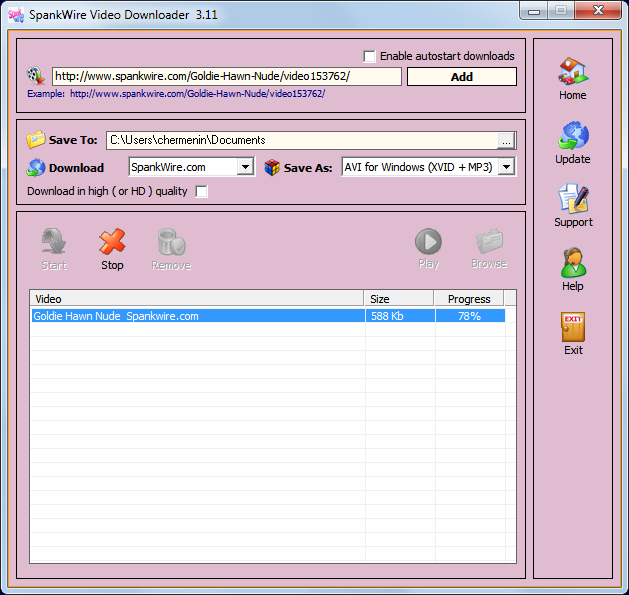629x595 pixels.
Task: Click the film reel icon beside URL field
Action: point(36,75)
